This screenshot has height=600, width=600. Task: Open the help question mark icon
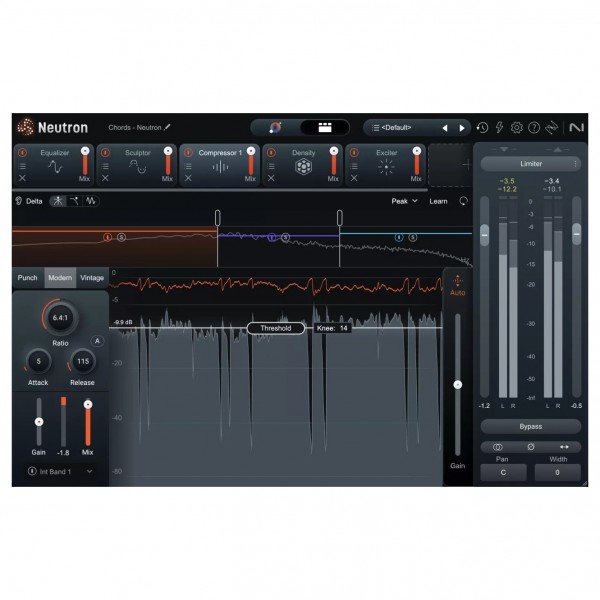[534, 127]
